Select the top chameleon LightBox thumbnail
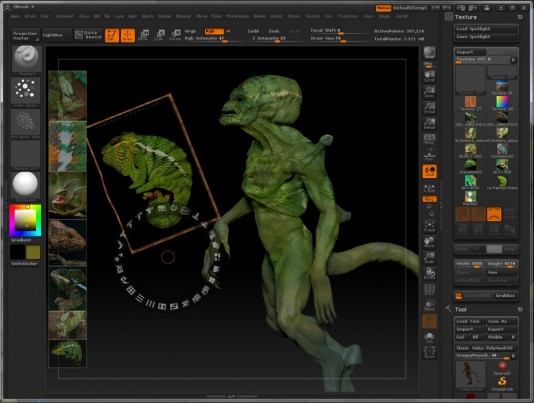The height and width of the screenshot is (403, 534). pyautogui.click(x=68, y=96)
